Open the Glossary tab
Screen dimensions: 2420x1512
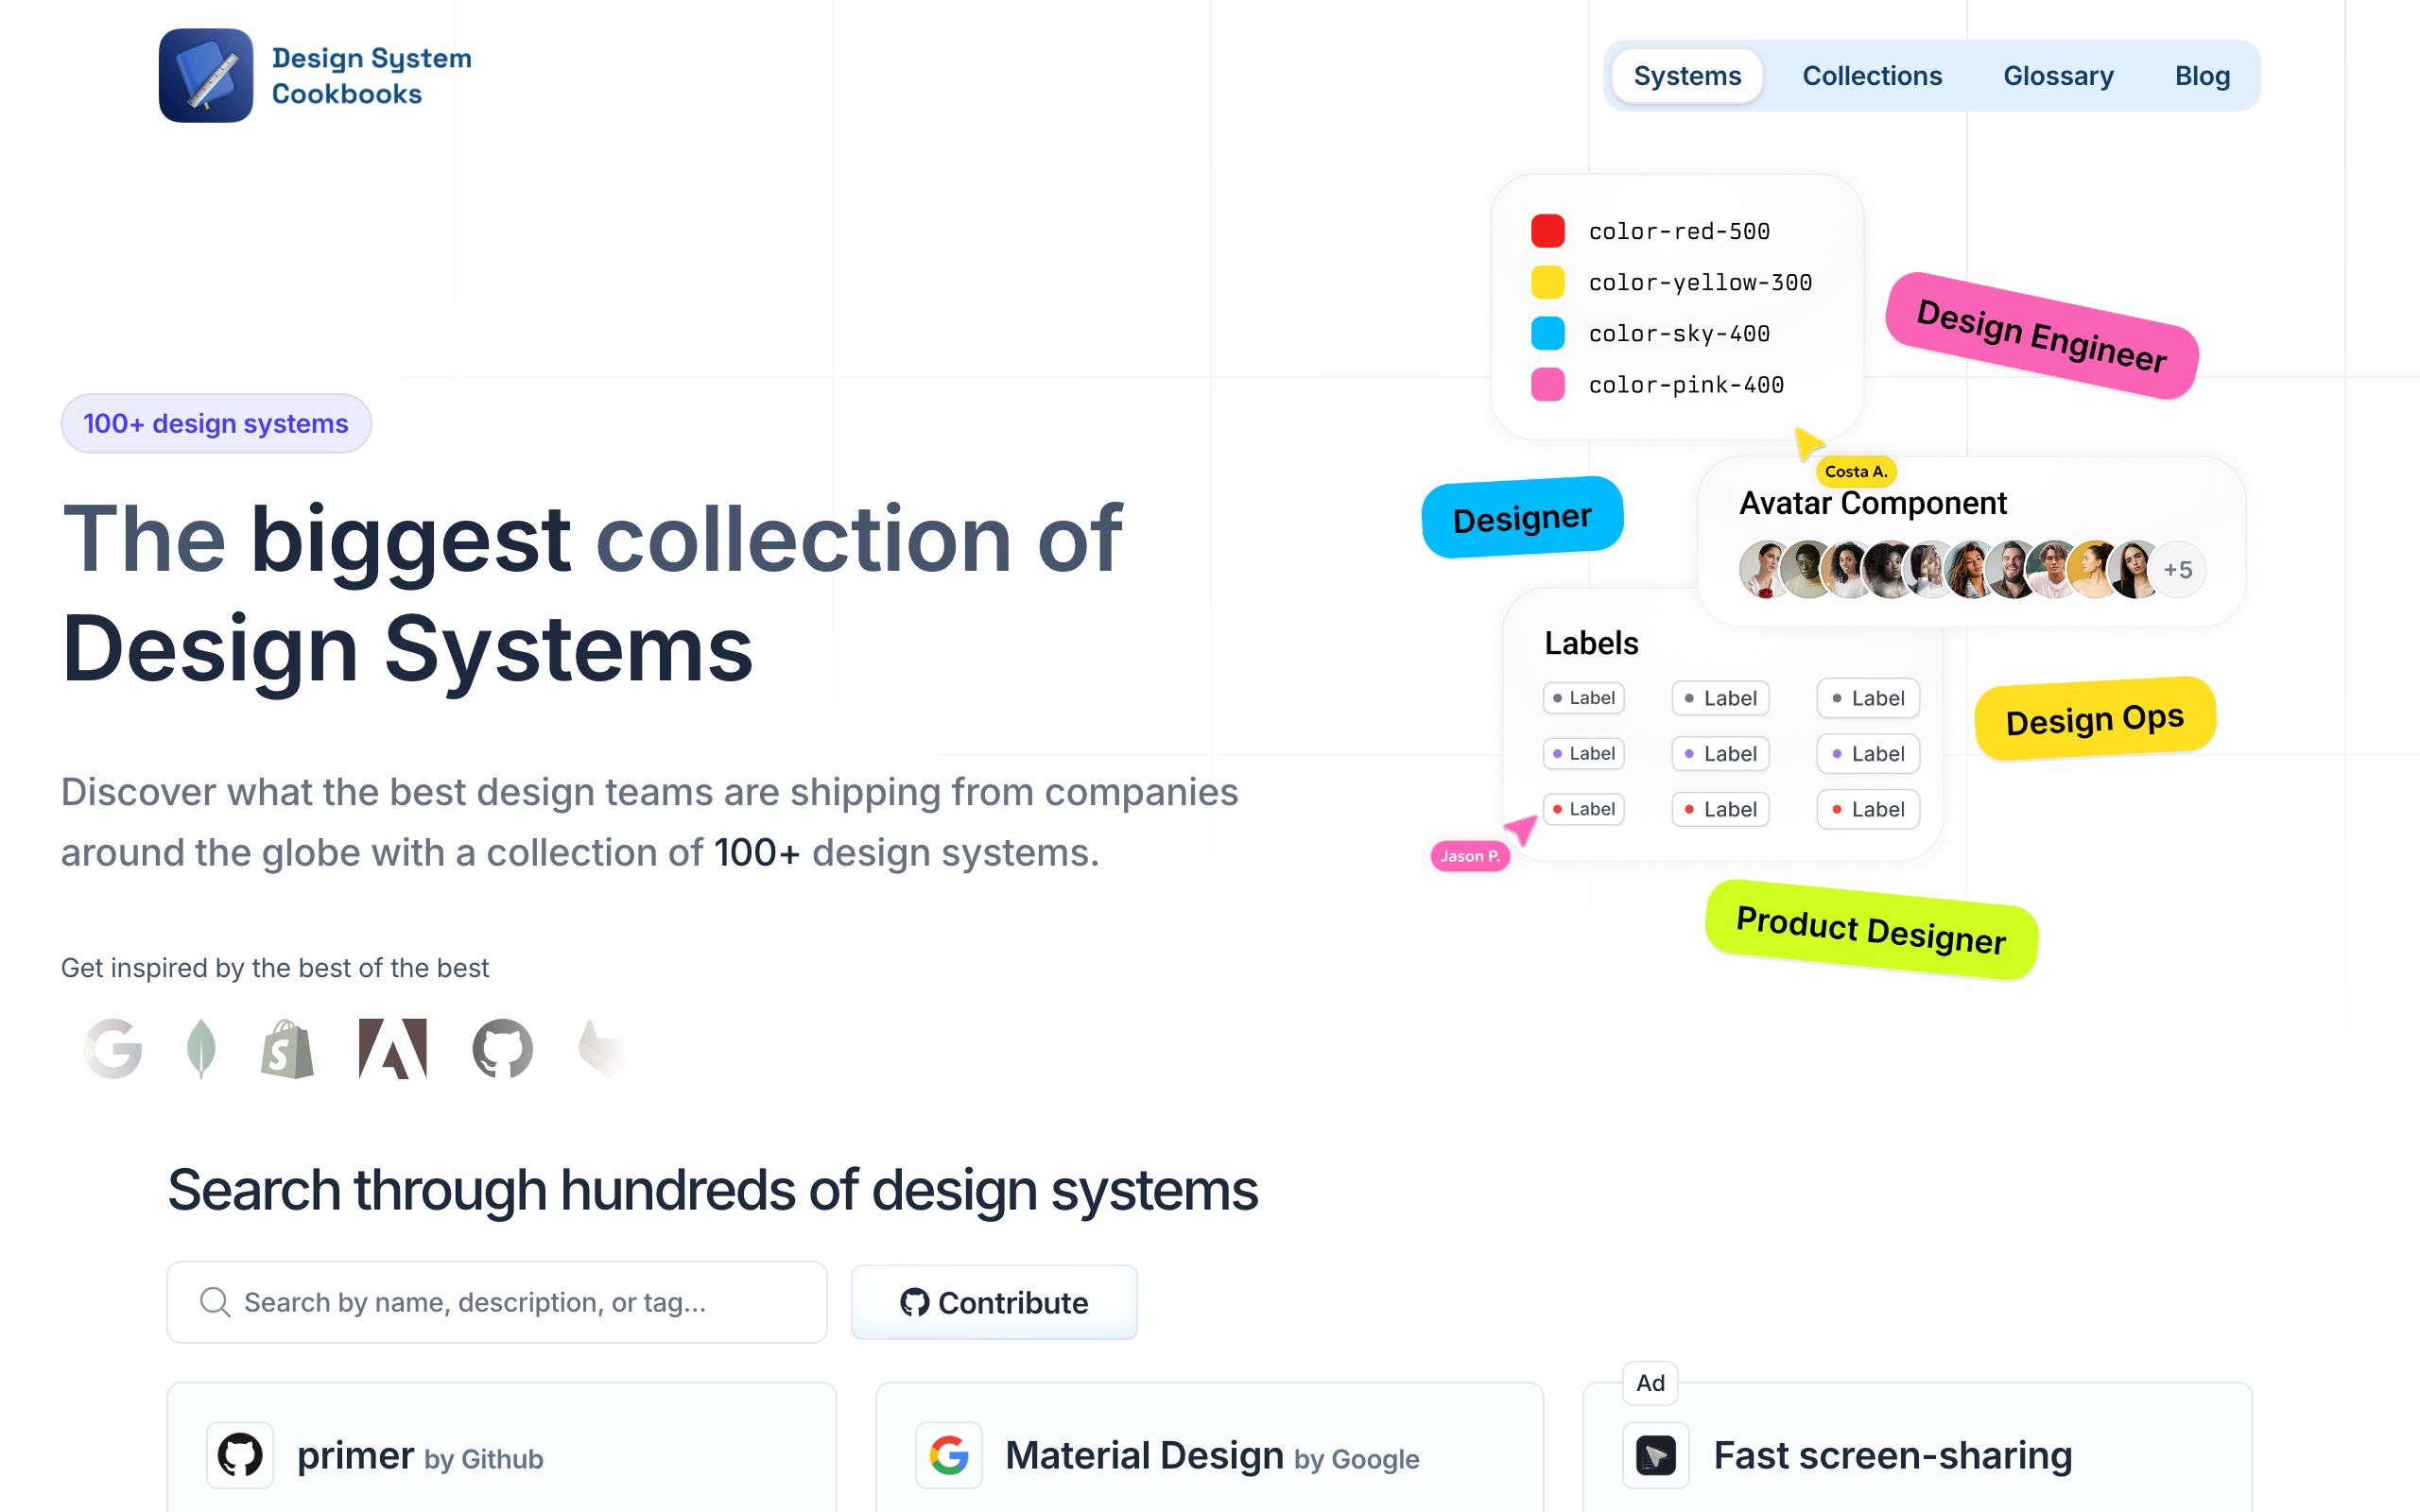[2058, 76]
